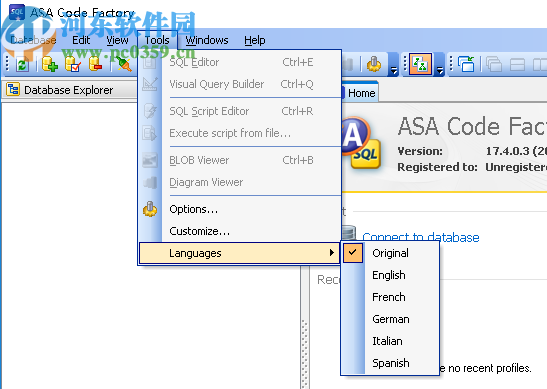Click the options gear icon in toolbar
The width and height of the screenshot is (547, 389).
374,64
